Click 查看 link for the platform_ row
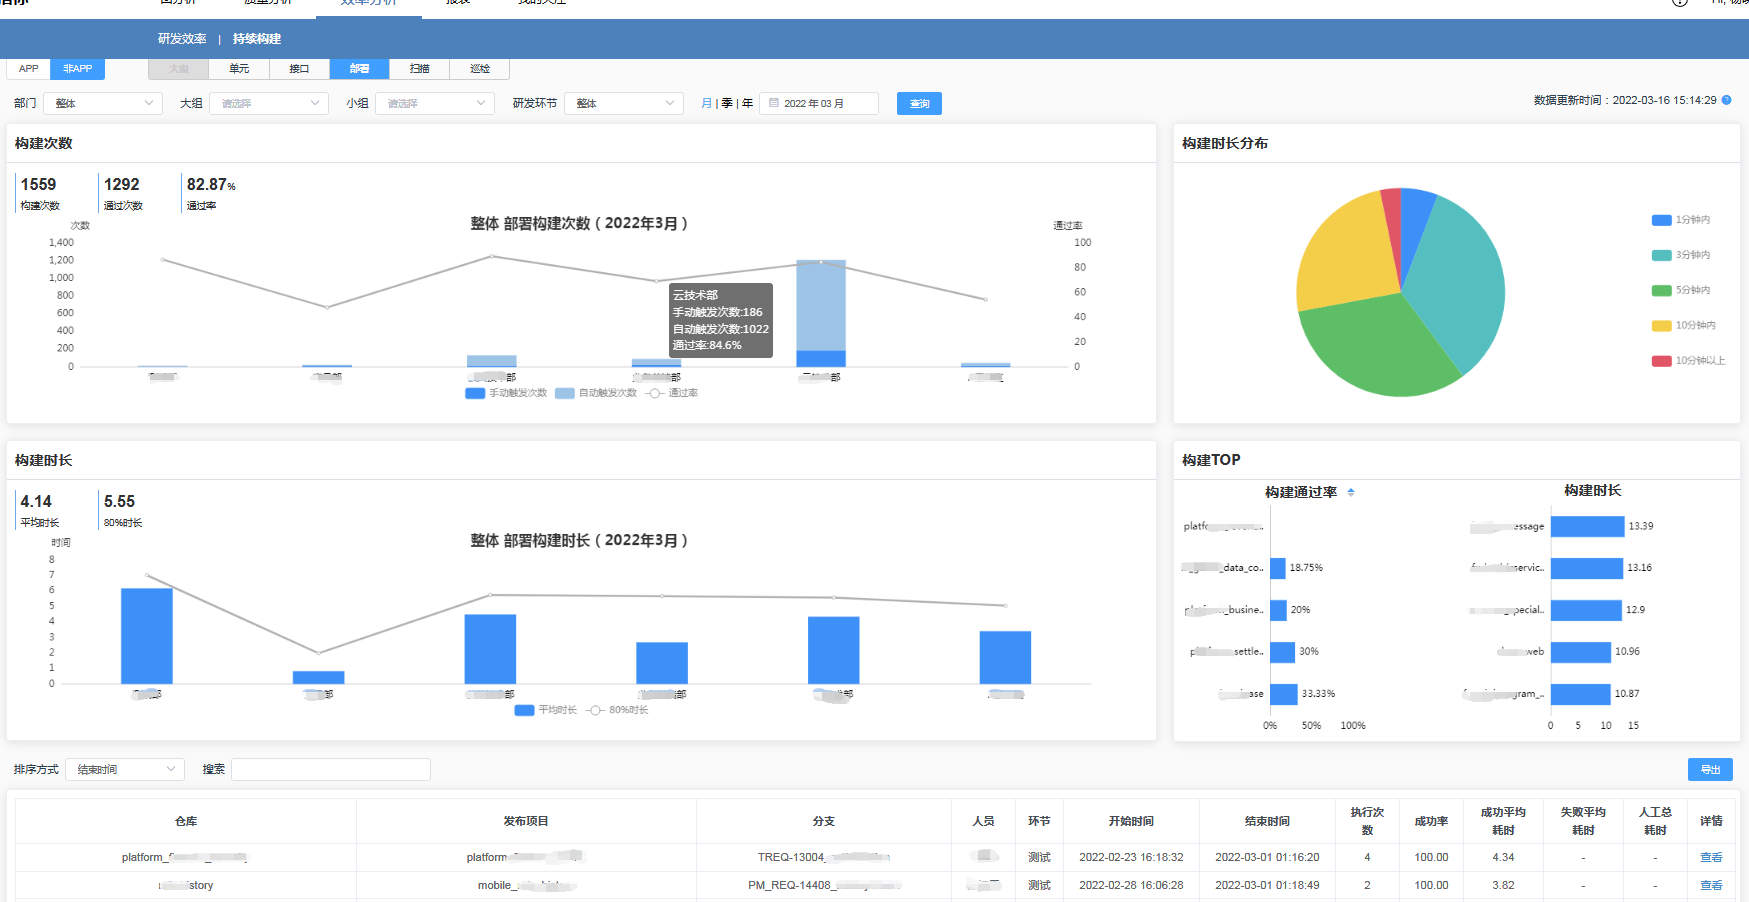The height and width of the screenshot is (902, 1749). point(1711,857)
